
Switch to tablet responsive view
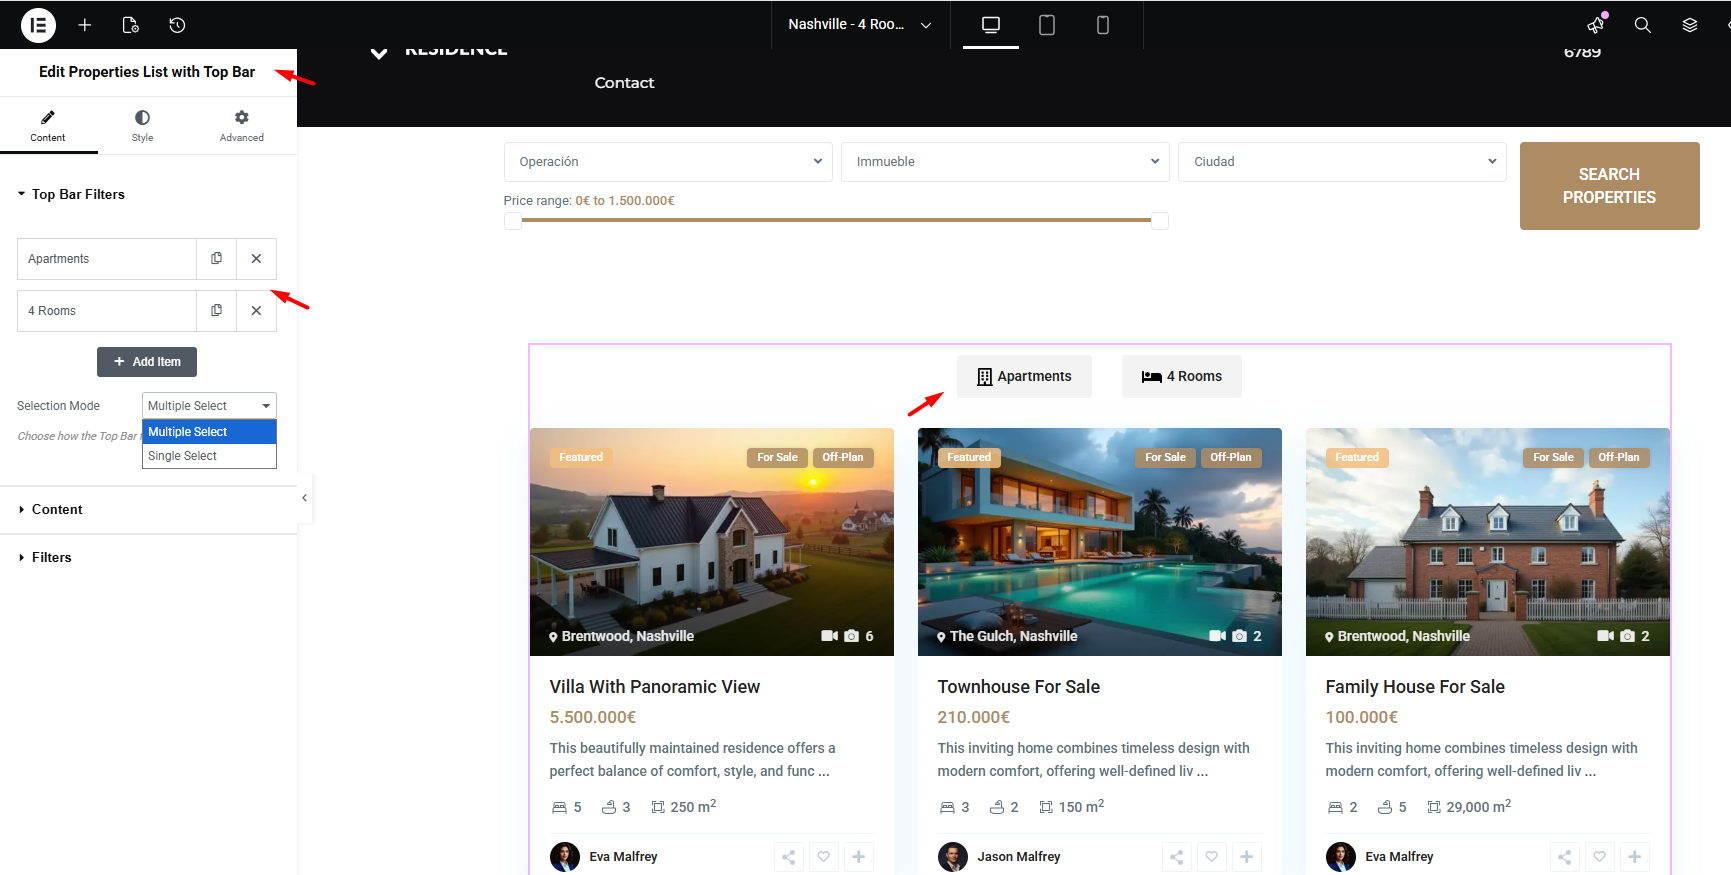(1046, 25)
